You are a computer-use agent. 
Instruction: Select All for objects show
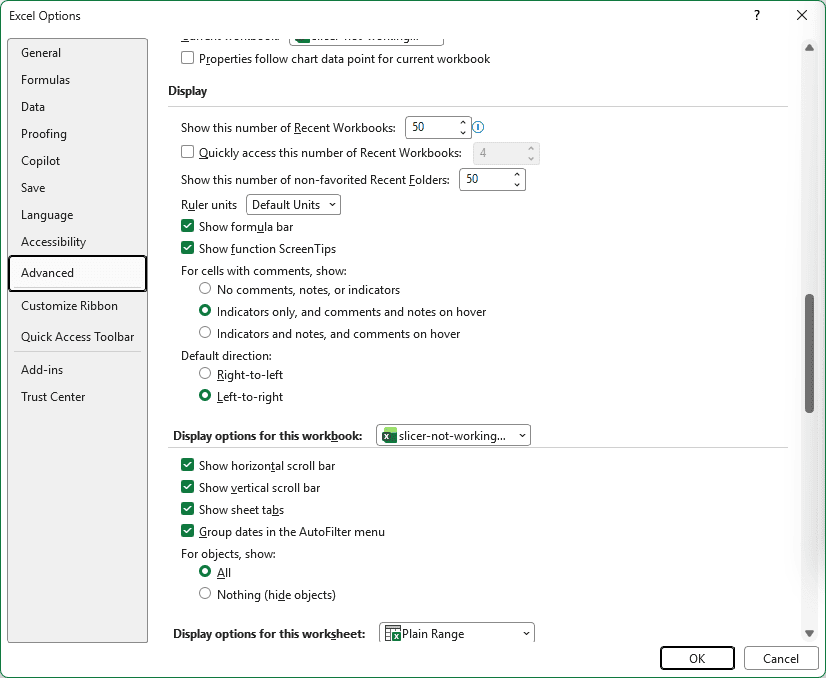pos(205,572)
